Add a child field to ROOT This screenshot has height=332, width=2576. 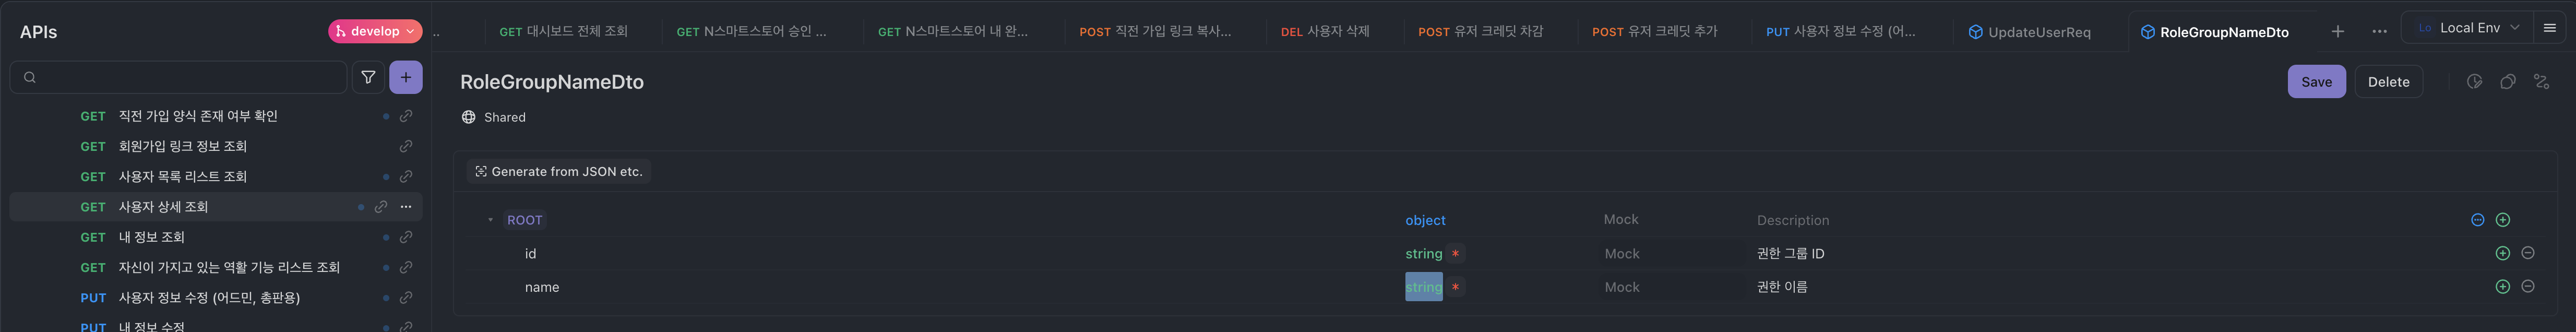[2503, 220]
